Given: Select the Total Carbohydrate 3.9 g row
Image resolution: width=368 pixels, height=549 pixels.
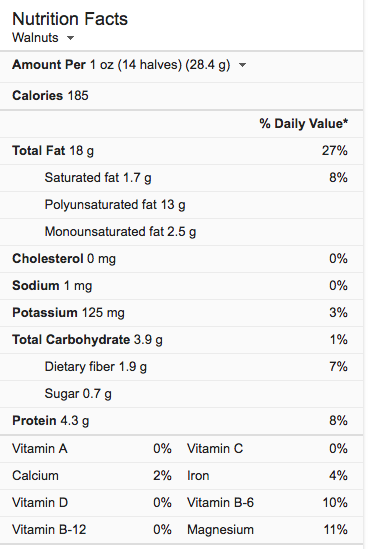Looking at the screenshot, I should click(x=181, y=340).
